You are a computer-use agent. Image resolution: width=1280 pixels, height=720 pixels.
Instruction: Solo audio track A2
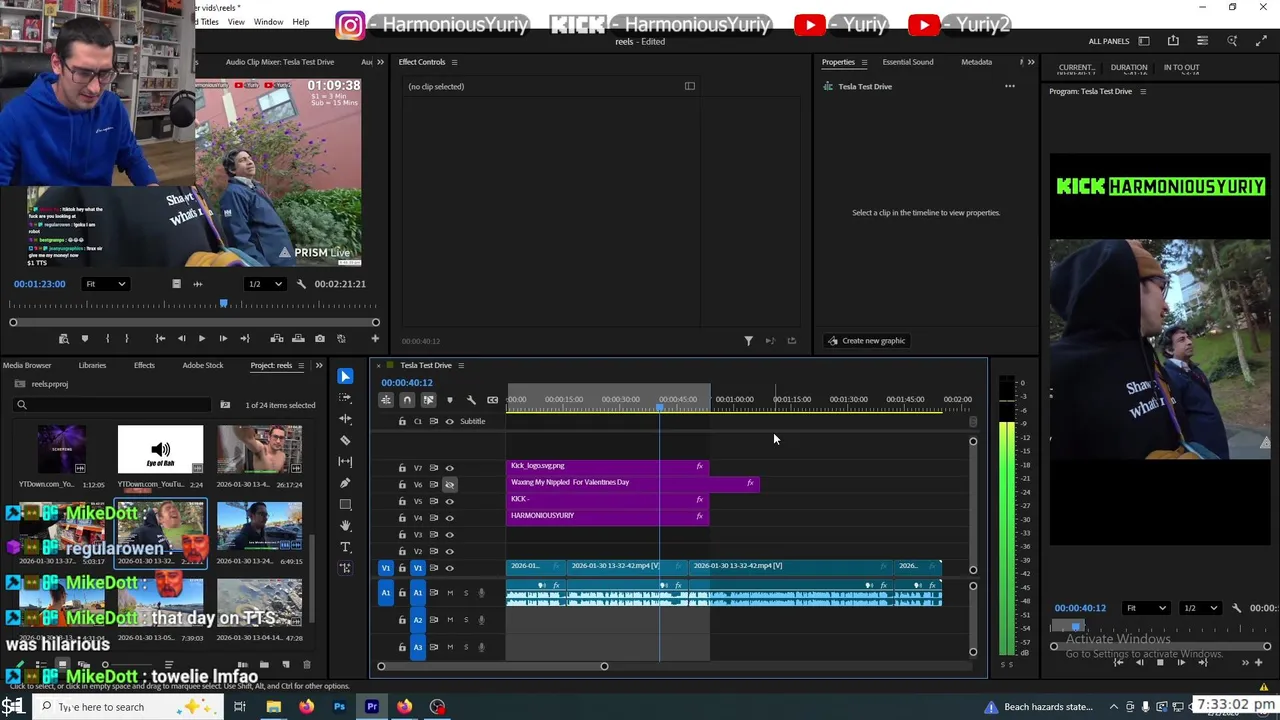click(465, 620)
